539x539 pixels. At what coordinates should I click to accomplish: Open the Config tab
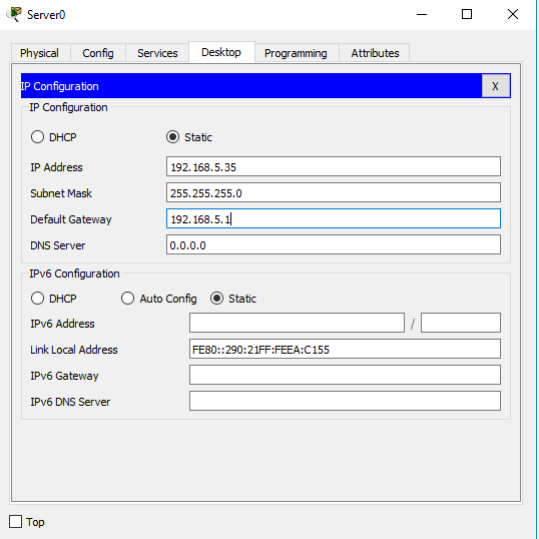[x=98, y=53]
